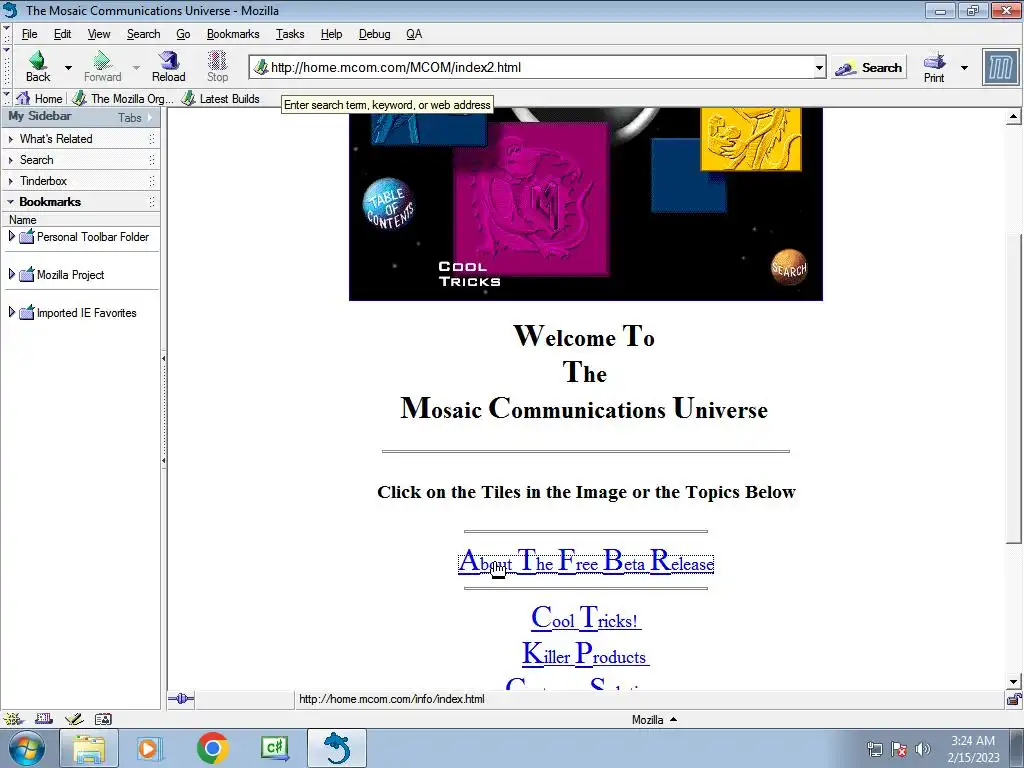Click the volume speaker tray icon
This screenshot has width=1024, height=768.
coord(923,749)
